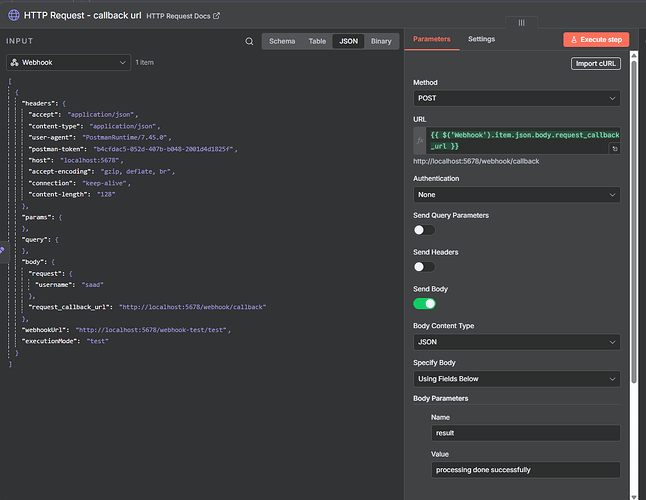Enable the Send Query Parameters toggle
Viewport: 646px width, 500px height.
tap(424, 230)
